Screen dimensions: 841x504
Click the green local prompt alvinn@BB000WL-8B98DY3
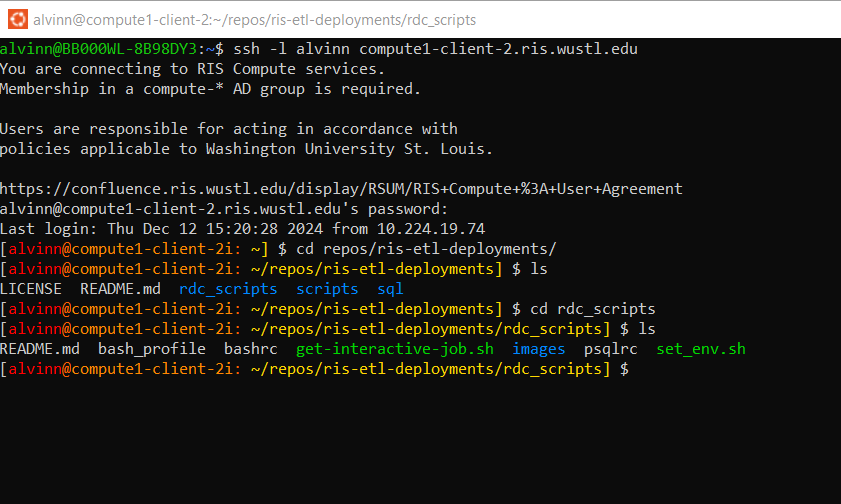coord(99,49)
